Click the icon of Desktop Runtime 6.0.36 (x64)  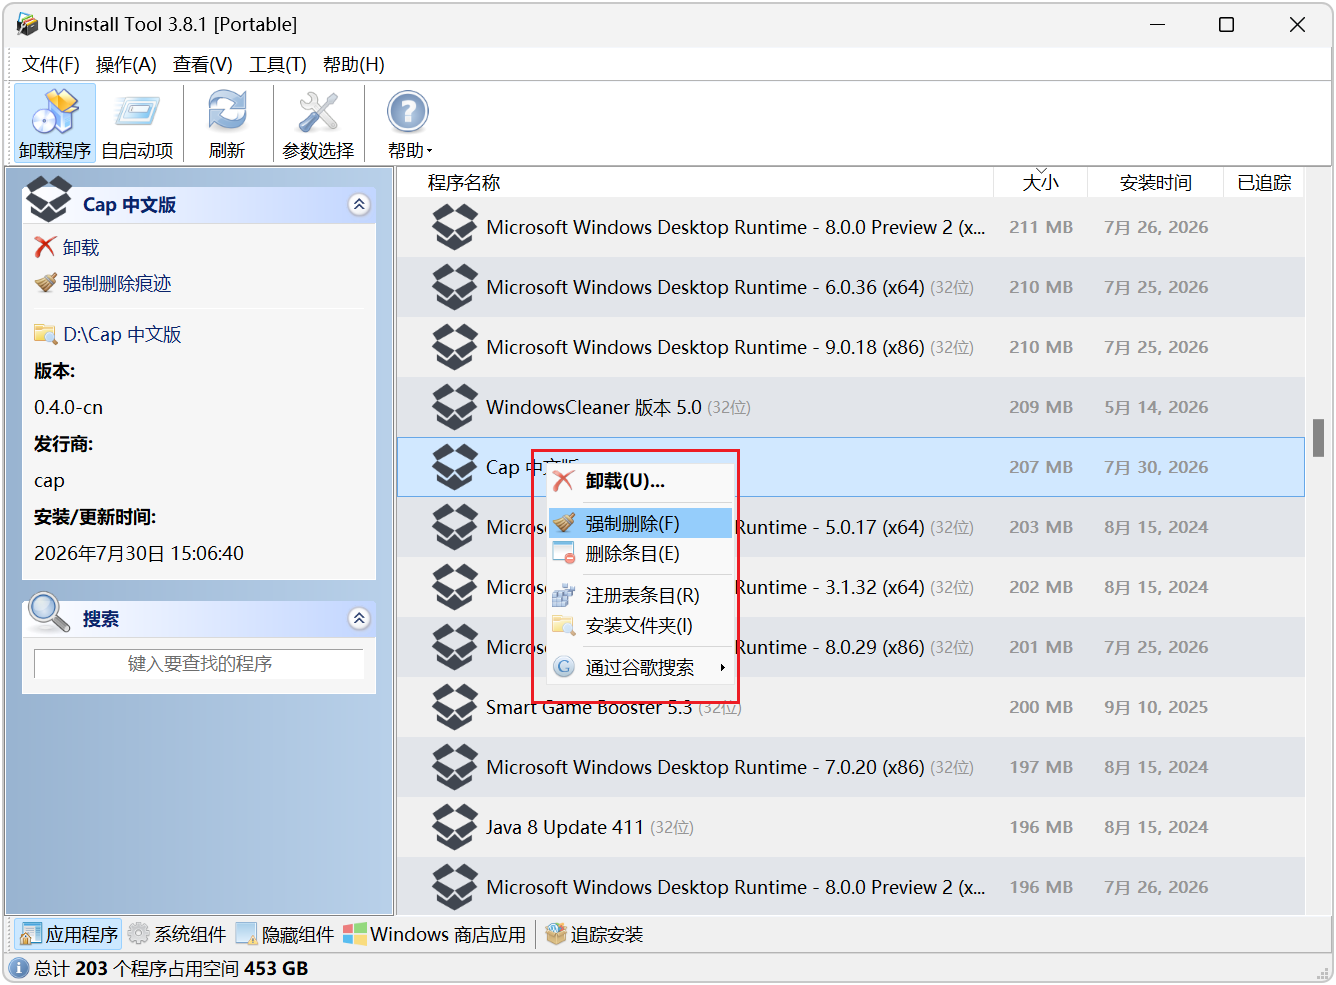point(455,287)
